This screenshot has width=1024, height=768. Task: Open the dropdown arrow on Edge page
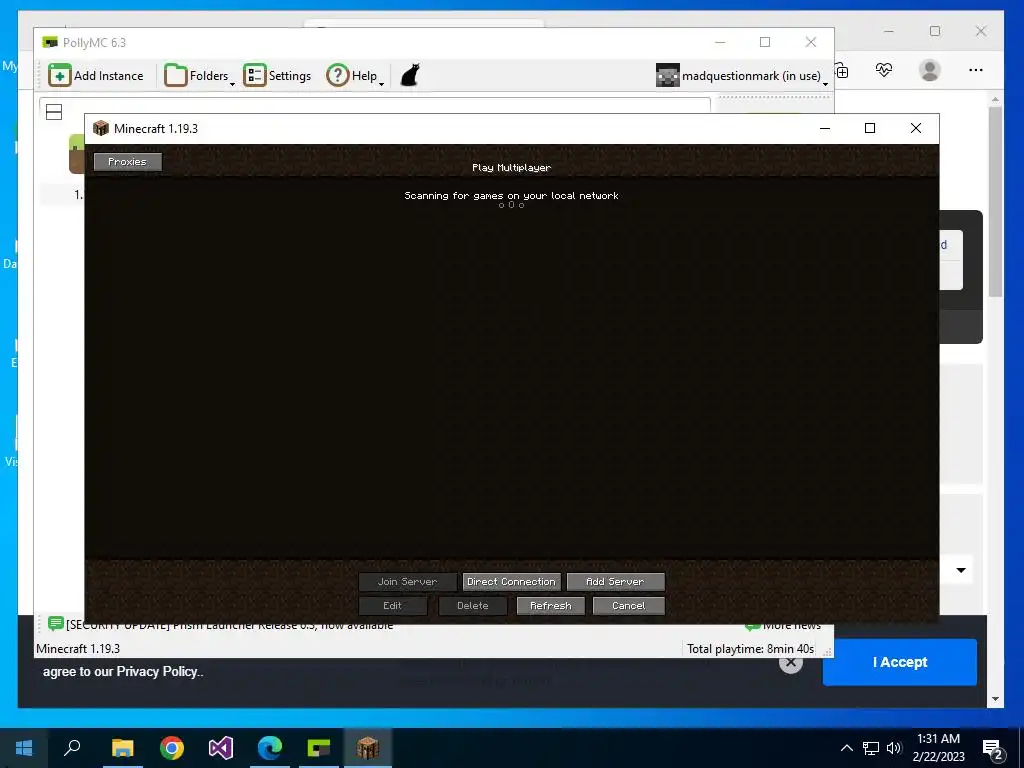click(x=961, y=570)
